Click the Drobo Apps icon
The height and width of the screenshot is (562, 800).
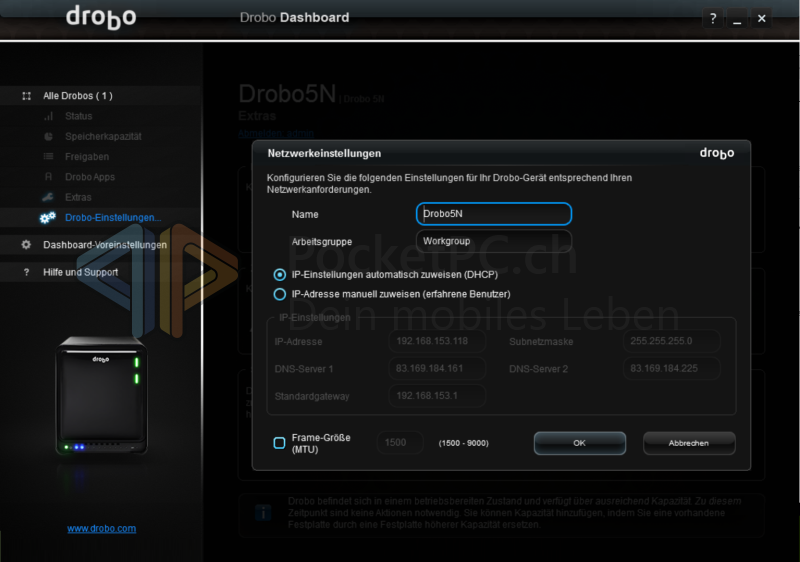click(x=48, y=177)
